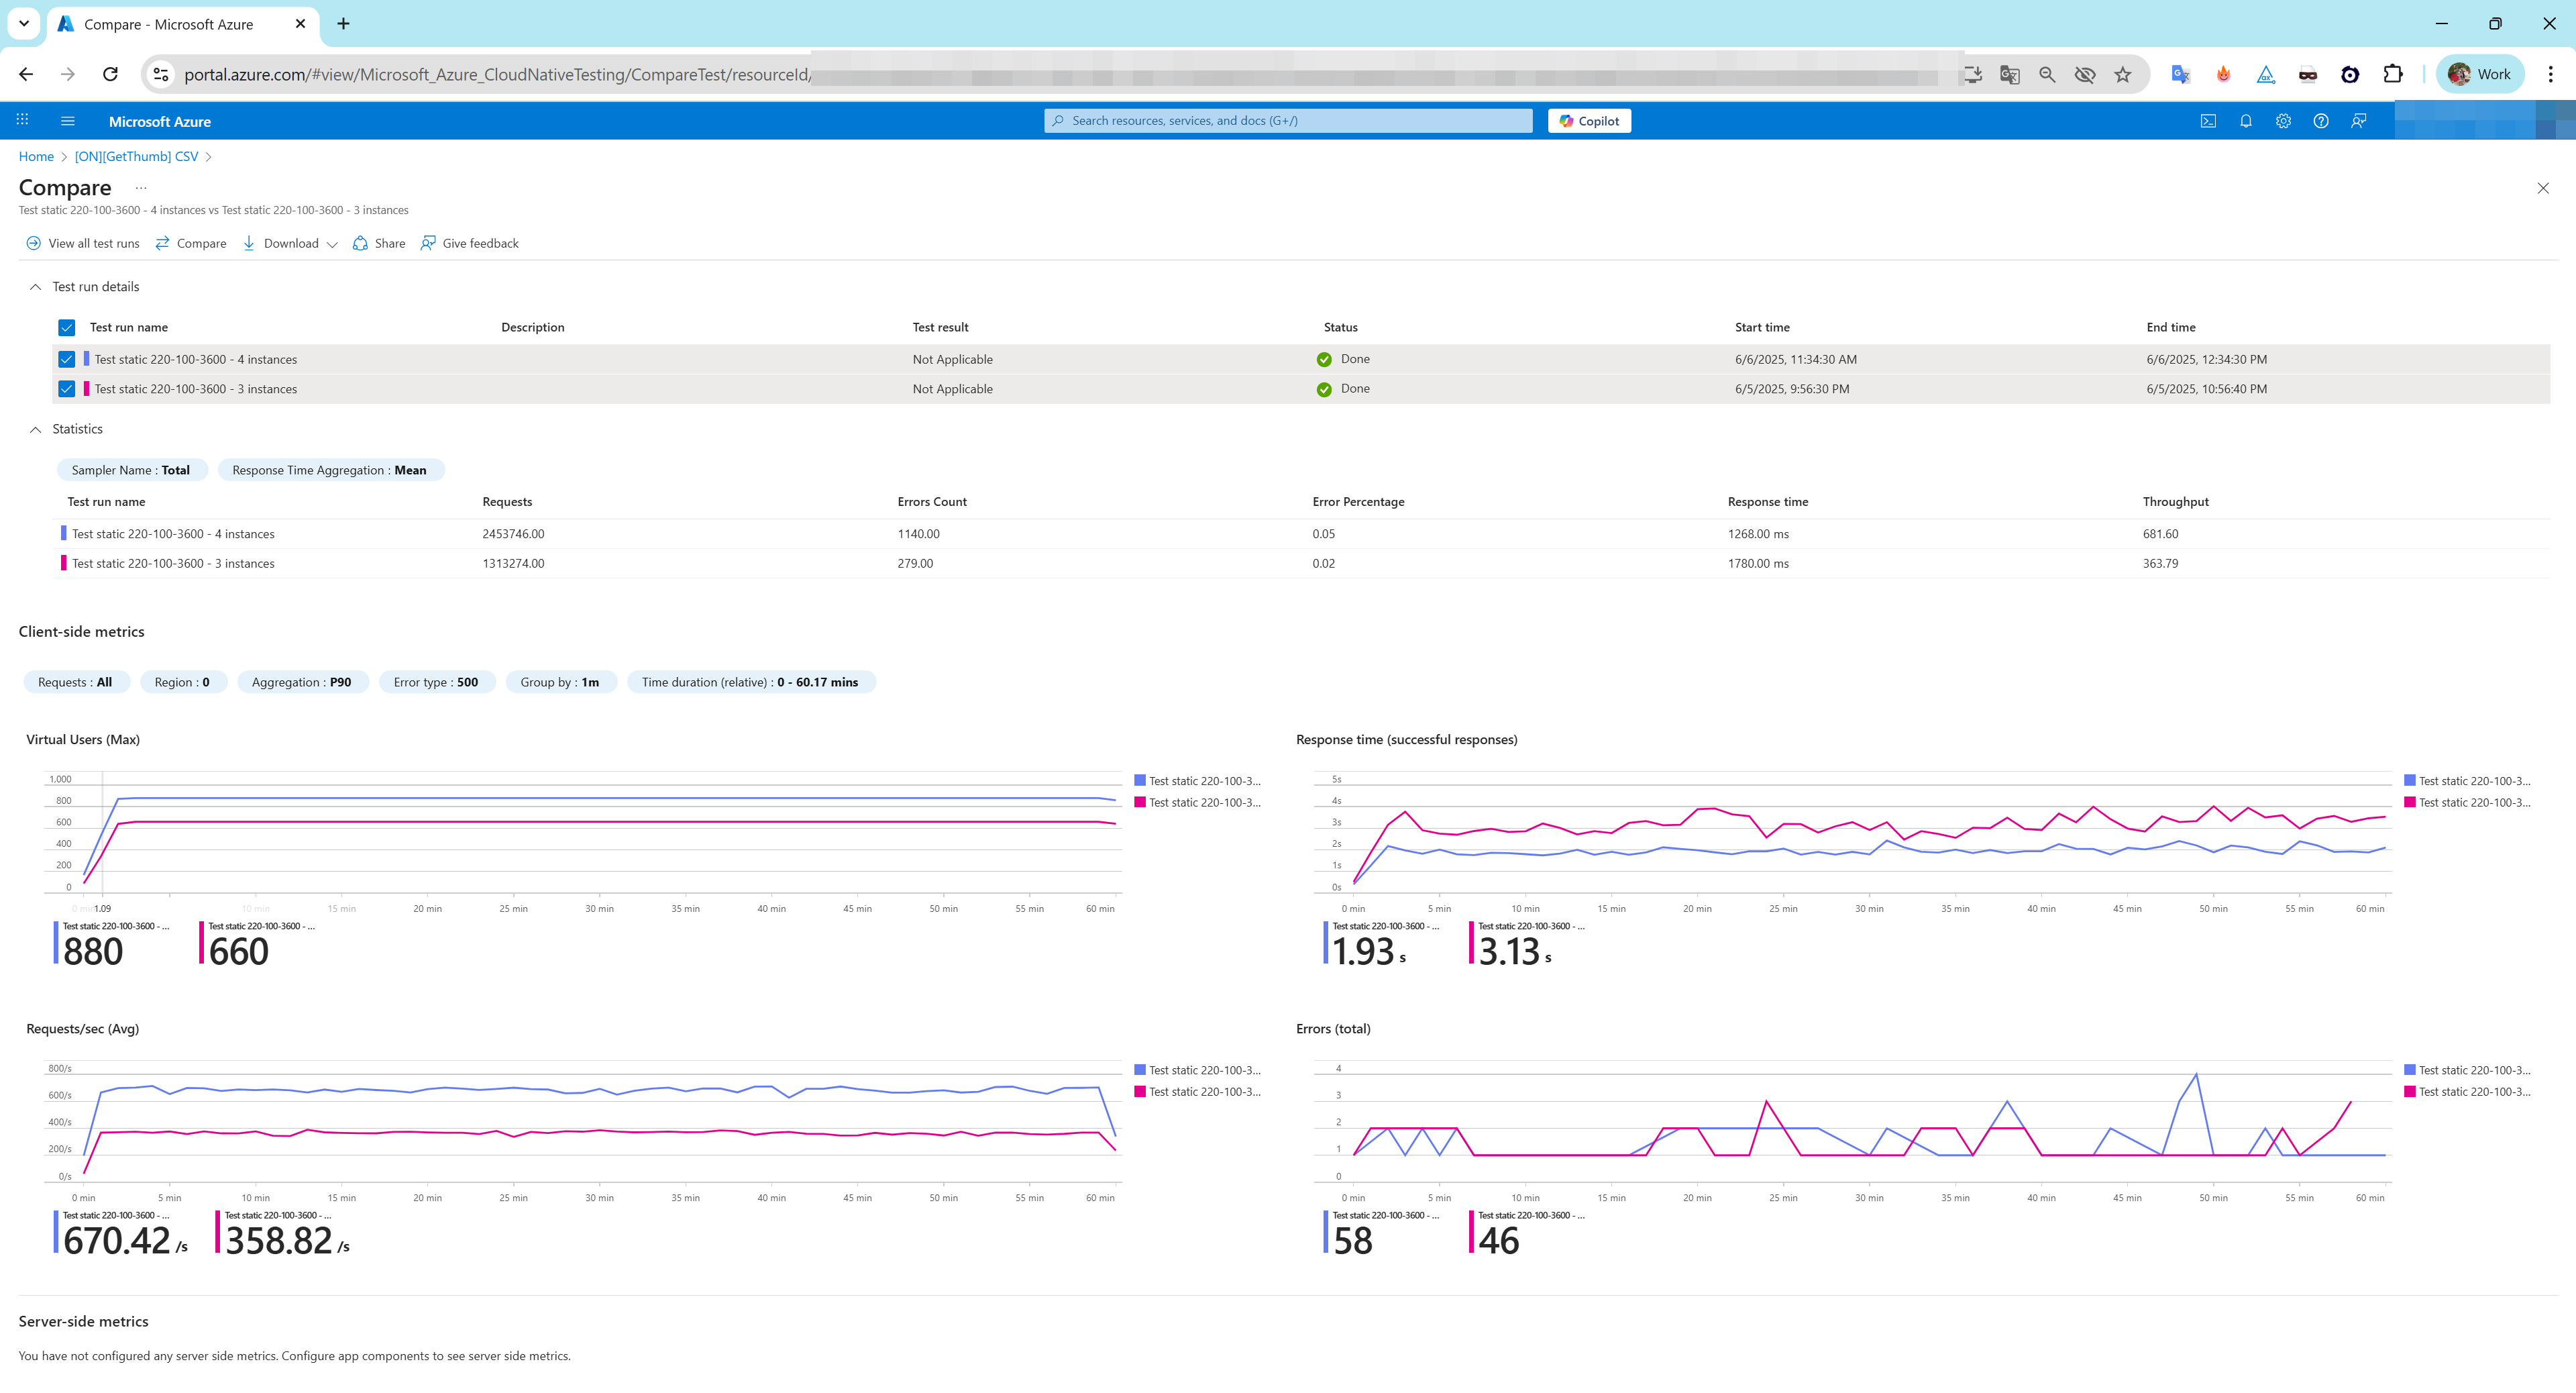Go to the Home breadcrumb link
Image resolution: width=2576 pixels, height=1393 pixels.
pyautogui.click(x=36, y=156)
